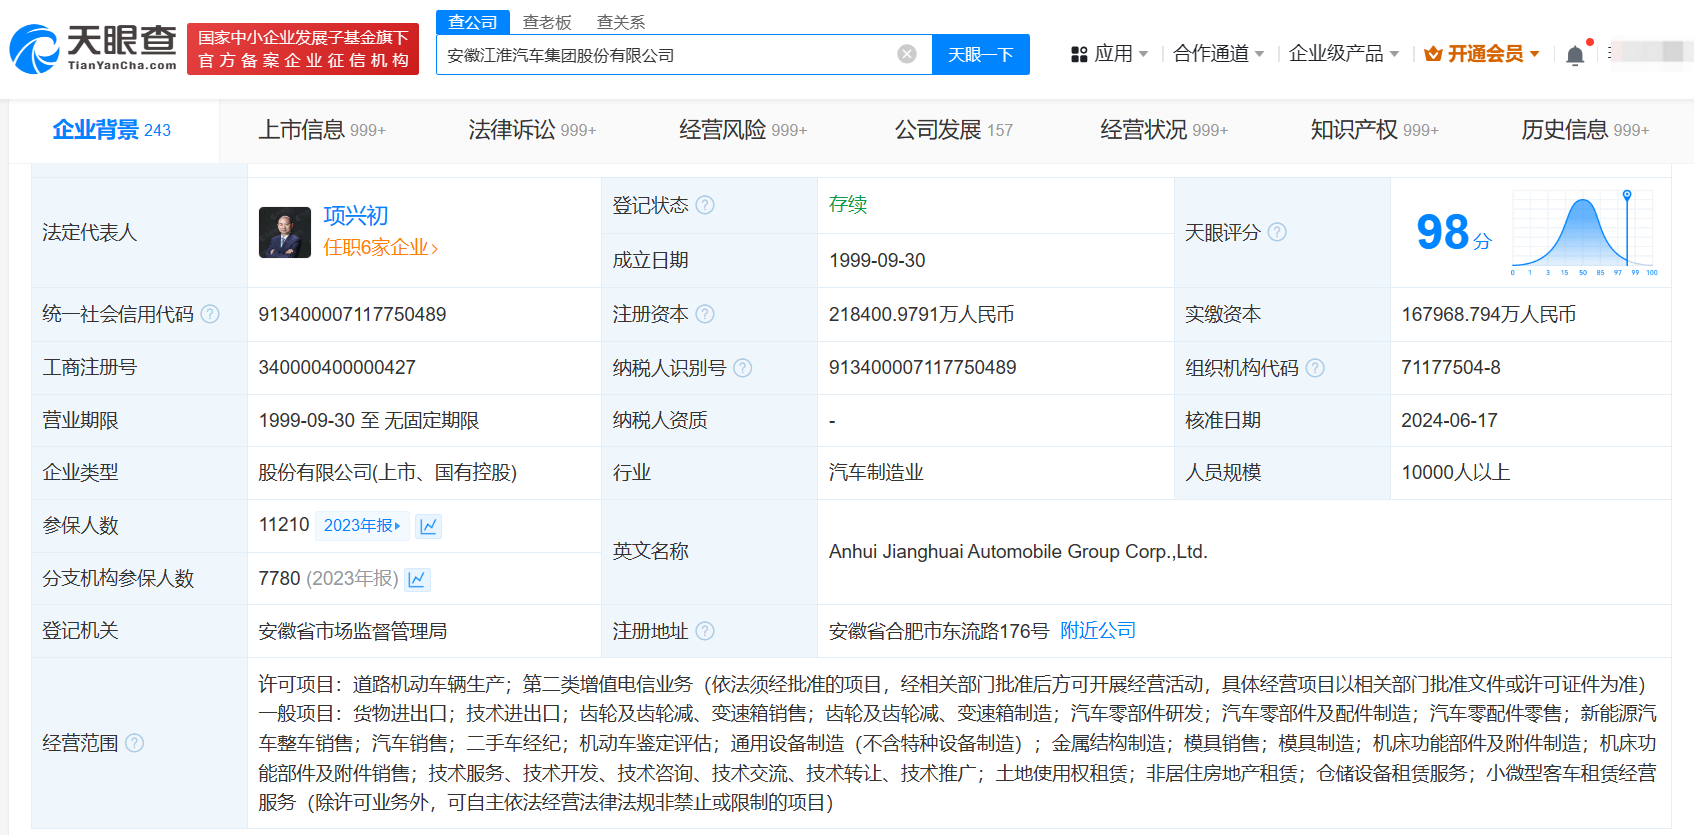Viewport: 1694px width, 835px height.
Task: Click the paid-in capital 167968.794万人民币
Action: coord(1488,314)
